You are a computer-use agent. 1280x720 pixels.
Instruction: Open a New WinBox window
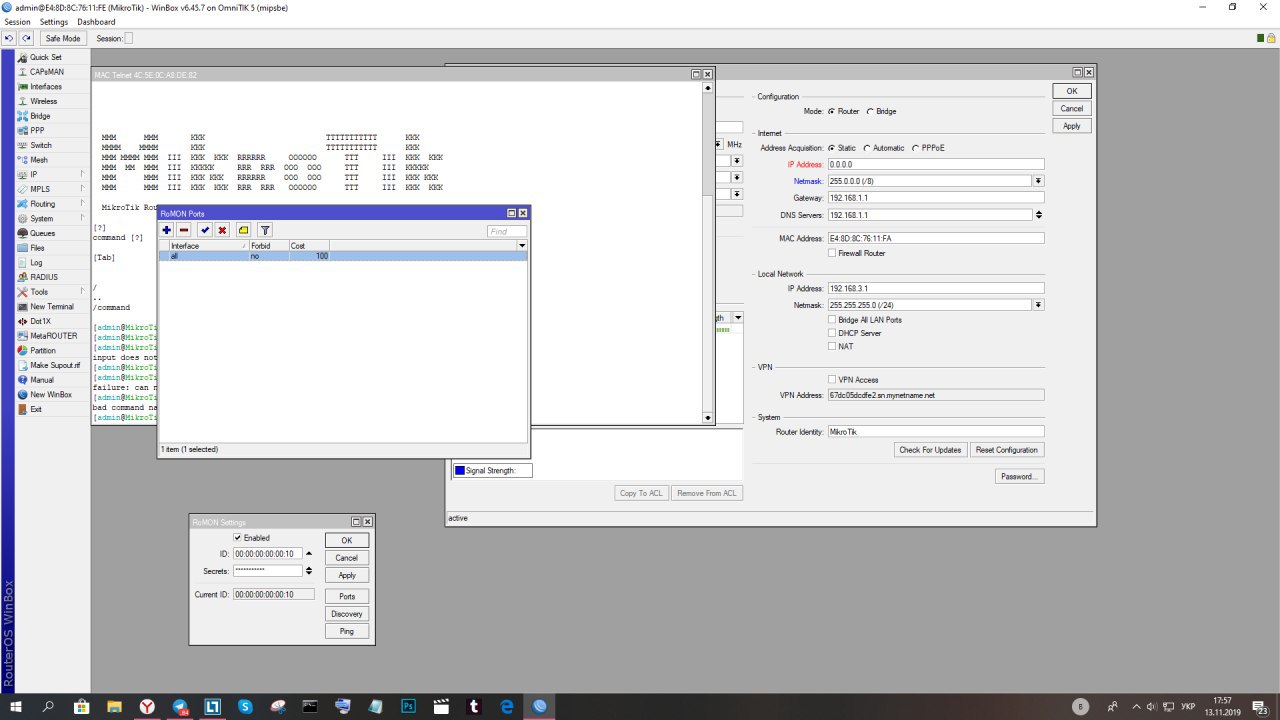click(x=51, y=395)
